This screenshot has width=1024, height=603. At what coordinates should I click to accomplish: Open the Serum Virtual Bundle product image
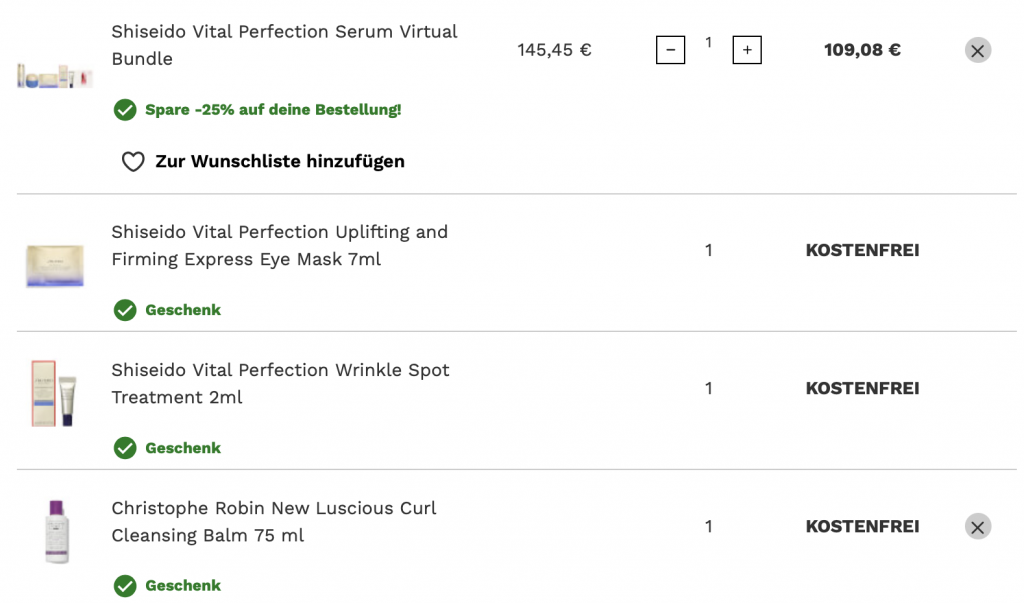[55, 75]
